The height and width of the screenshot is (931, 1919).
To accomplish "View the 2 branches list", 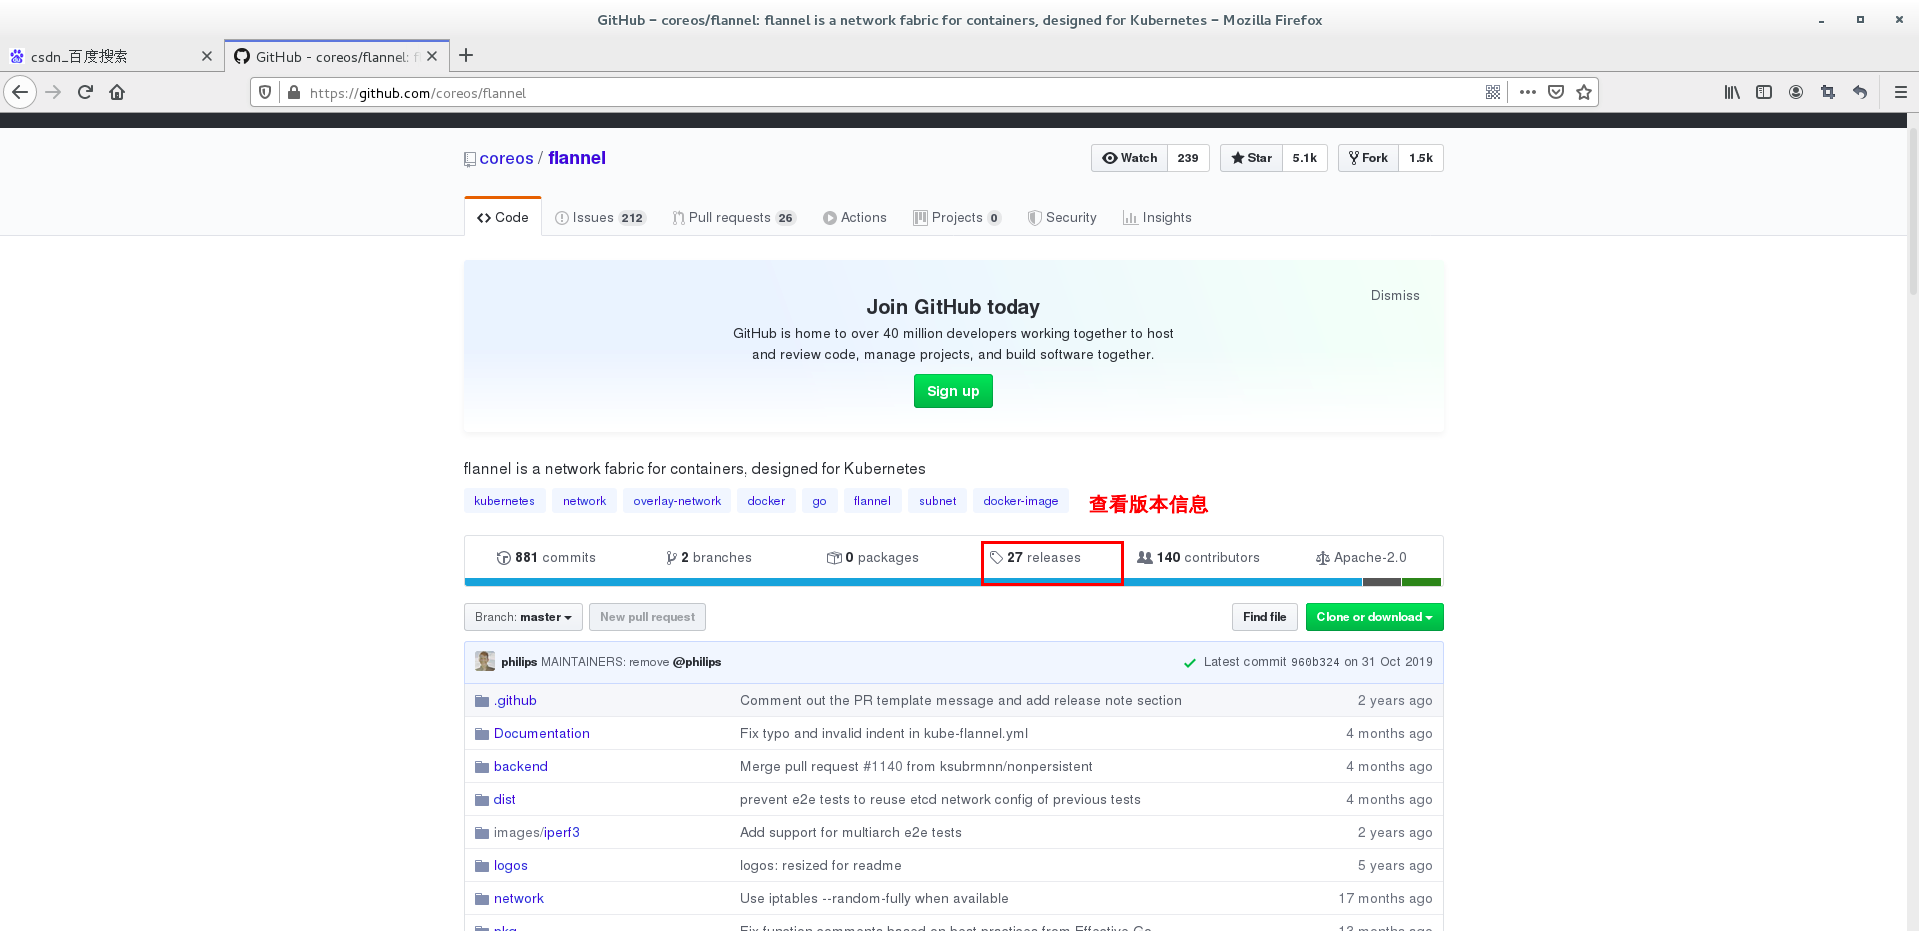I will tap(709, 557).
